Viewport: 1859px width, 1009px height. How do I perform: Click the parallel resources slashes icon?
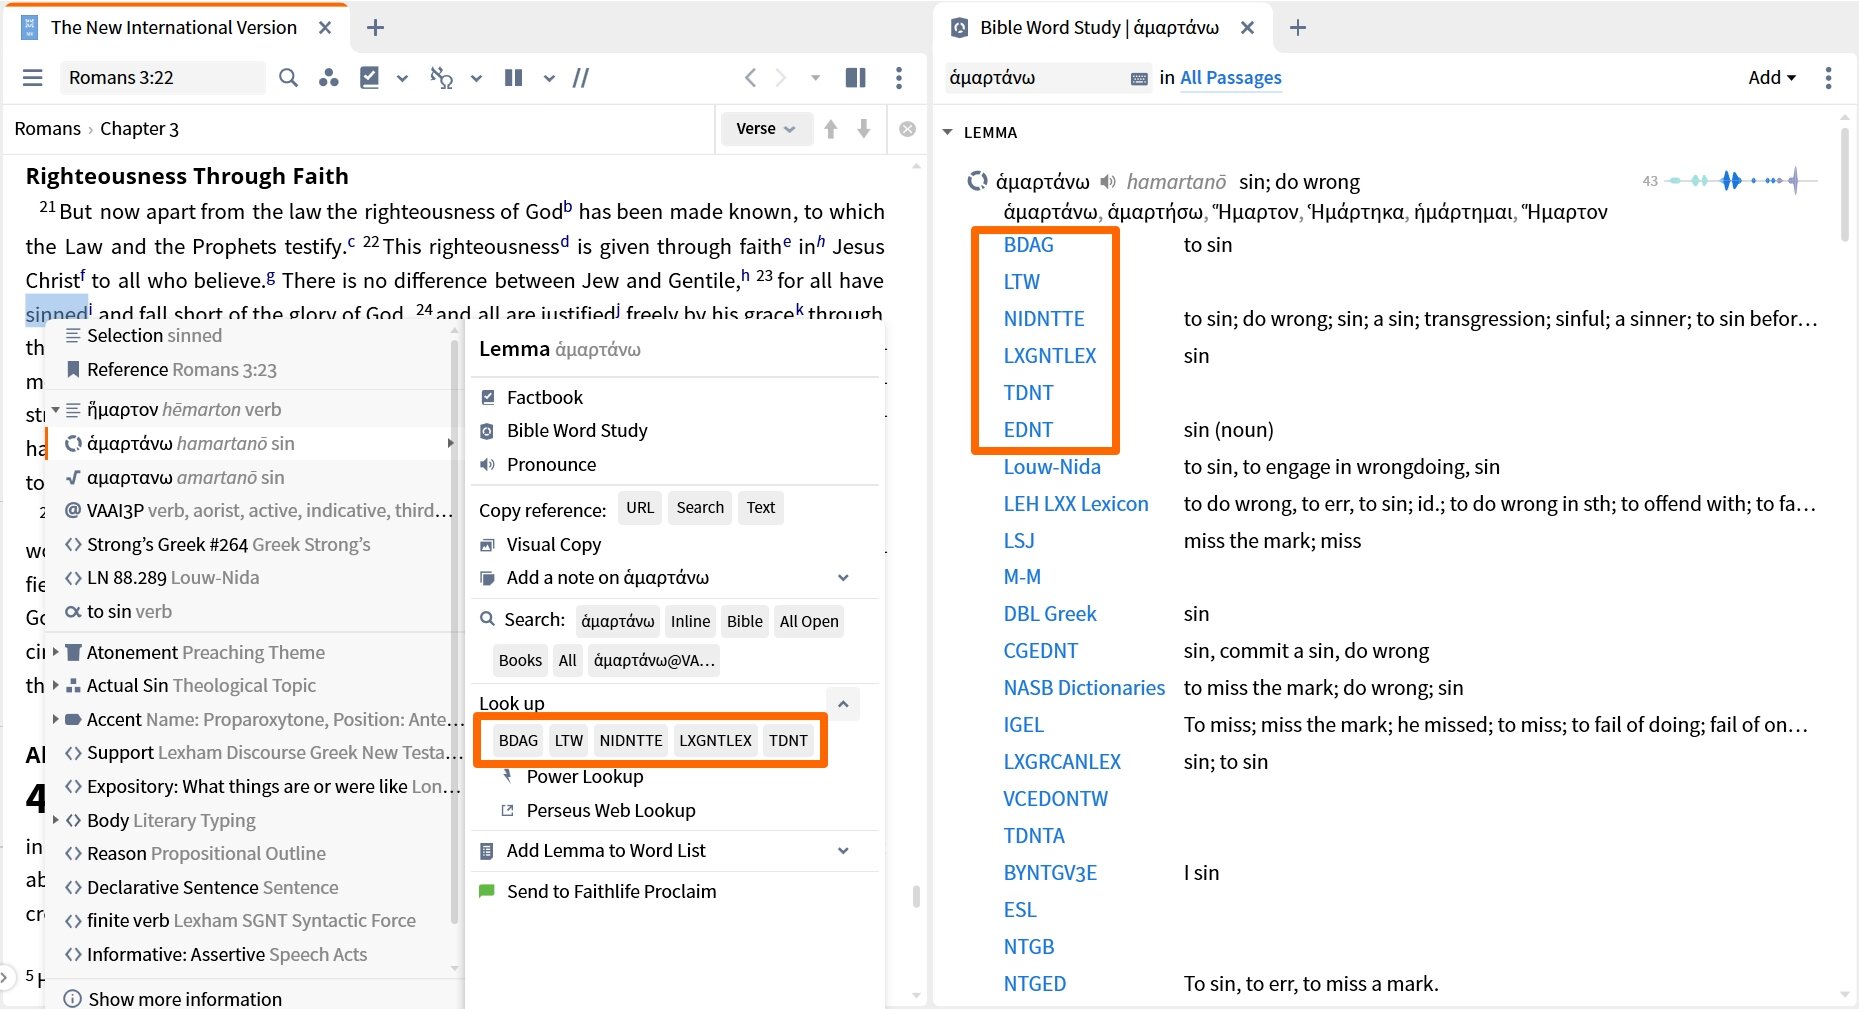(581, 78)
